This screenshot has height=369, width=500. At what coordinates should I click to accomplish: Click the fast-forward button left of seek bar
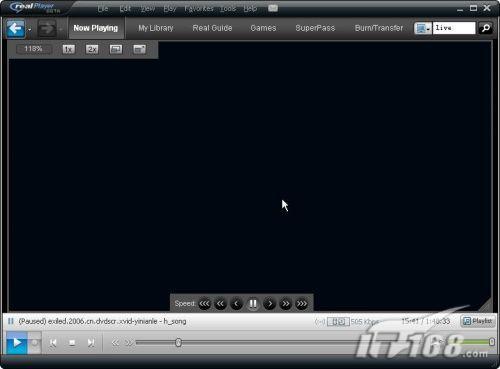[x=129, y=343]
